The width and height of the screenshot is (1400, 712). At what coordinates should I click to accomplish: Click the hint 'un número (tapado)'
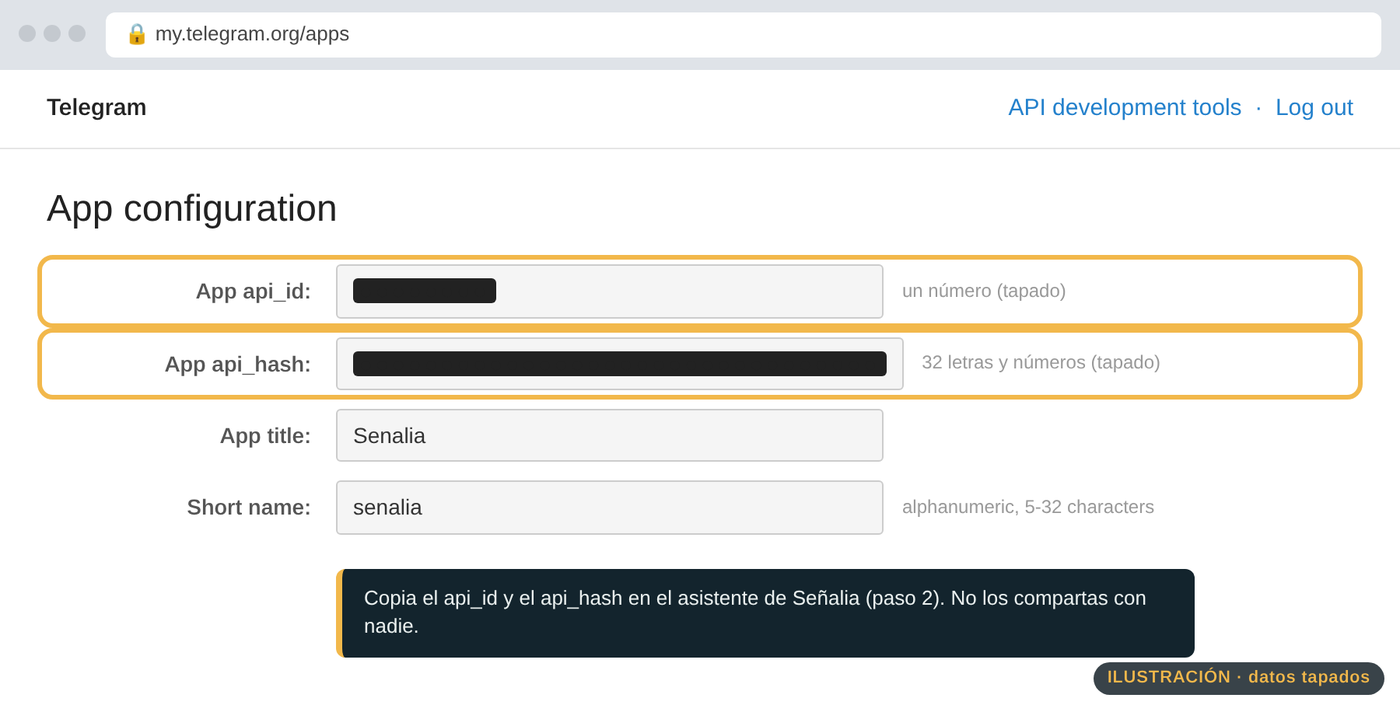[x=984, y=291]
